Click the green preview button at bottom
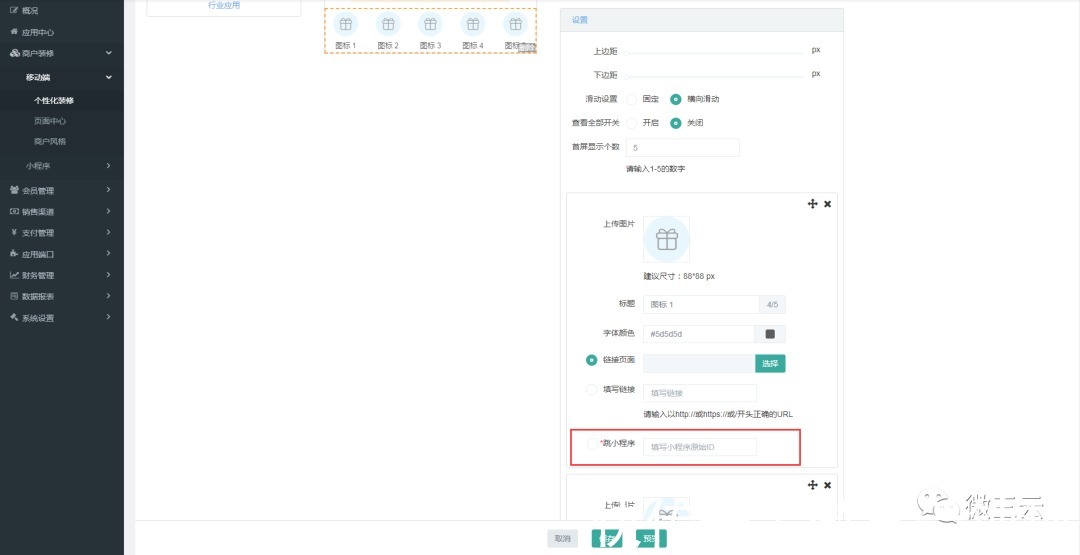1080x555 pixels. [651, 538]
